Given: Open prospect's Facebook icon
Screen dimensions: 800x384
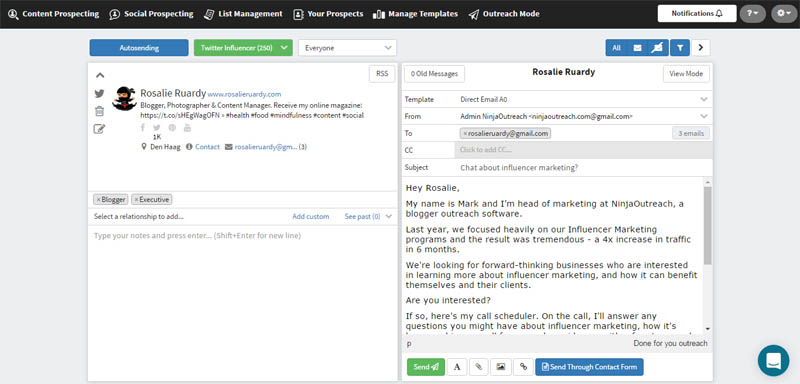Looking at the screenshot, I should point(143,127).
